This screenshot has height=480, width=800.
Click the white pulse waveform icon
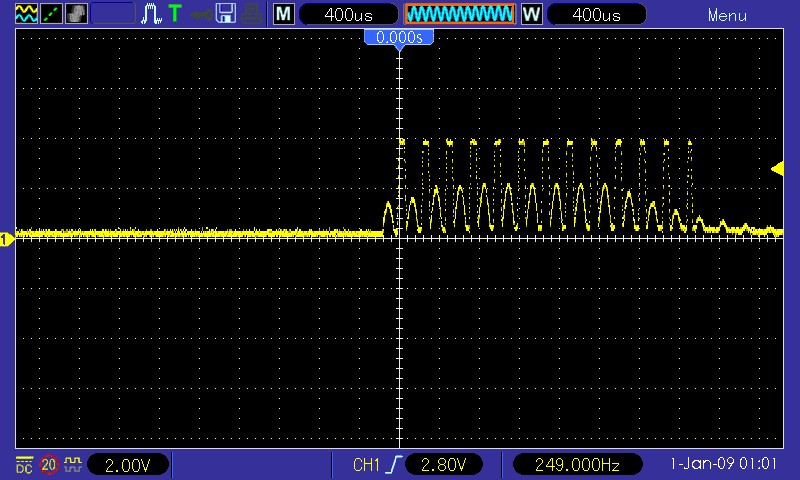151,14
